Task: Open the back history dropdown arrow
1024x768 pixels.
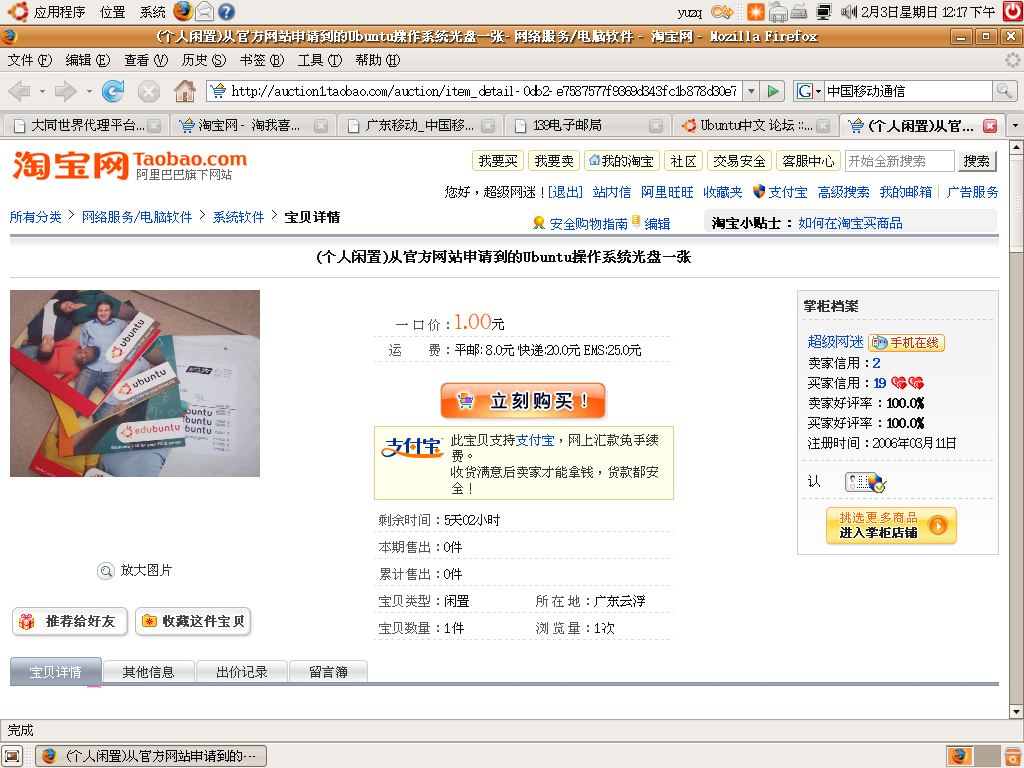Action: 42,91
